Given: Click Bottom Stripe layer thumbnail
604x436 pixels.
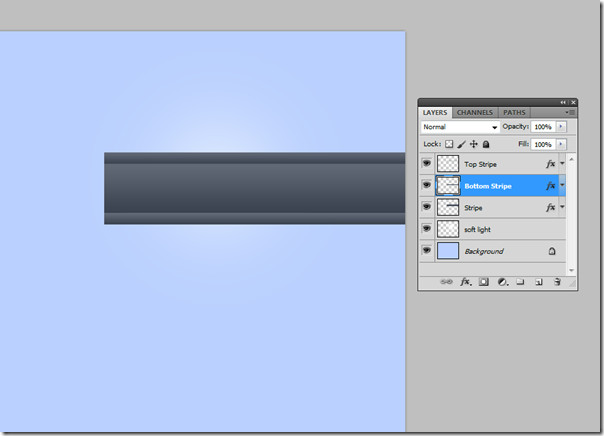Looking at the screenshot, I should pyautogui.click(x=448, y=186).
